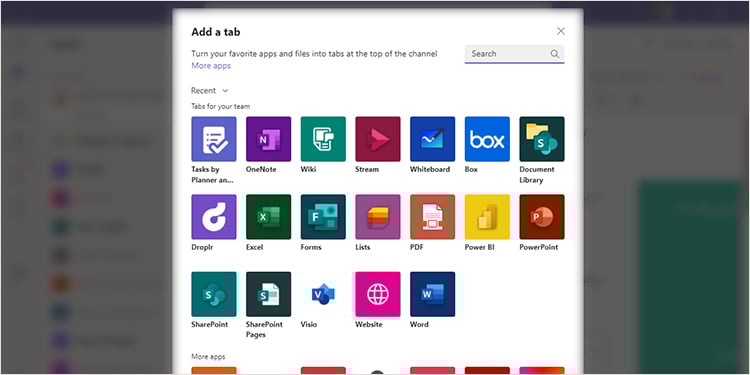This screenshot has width=750, height=375.
Task: Add a Word tab
Action: pos(432,294)
